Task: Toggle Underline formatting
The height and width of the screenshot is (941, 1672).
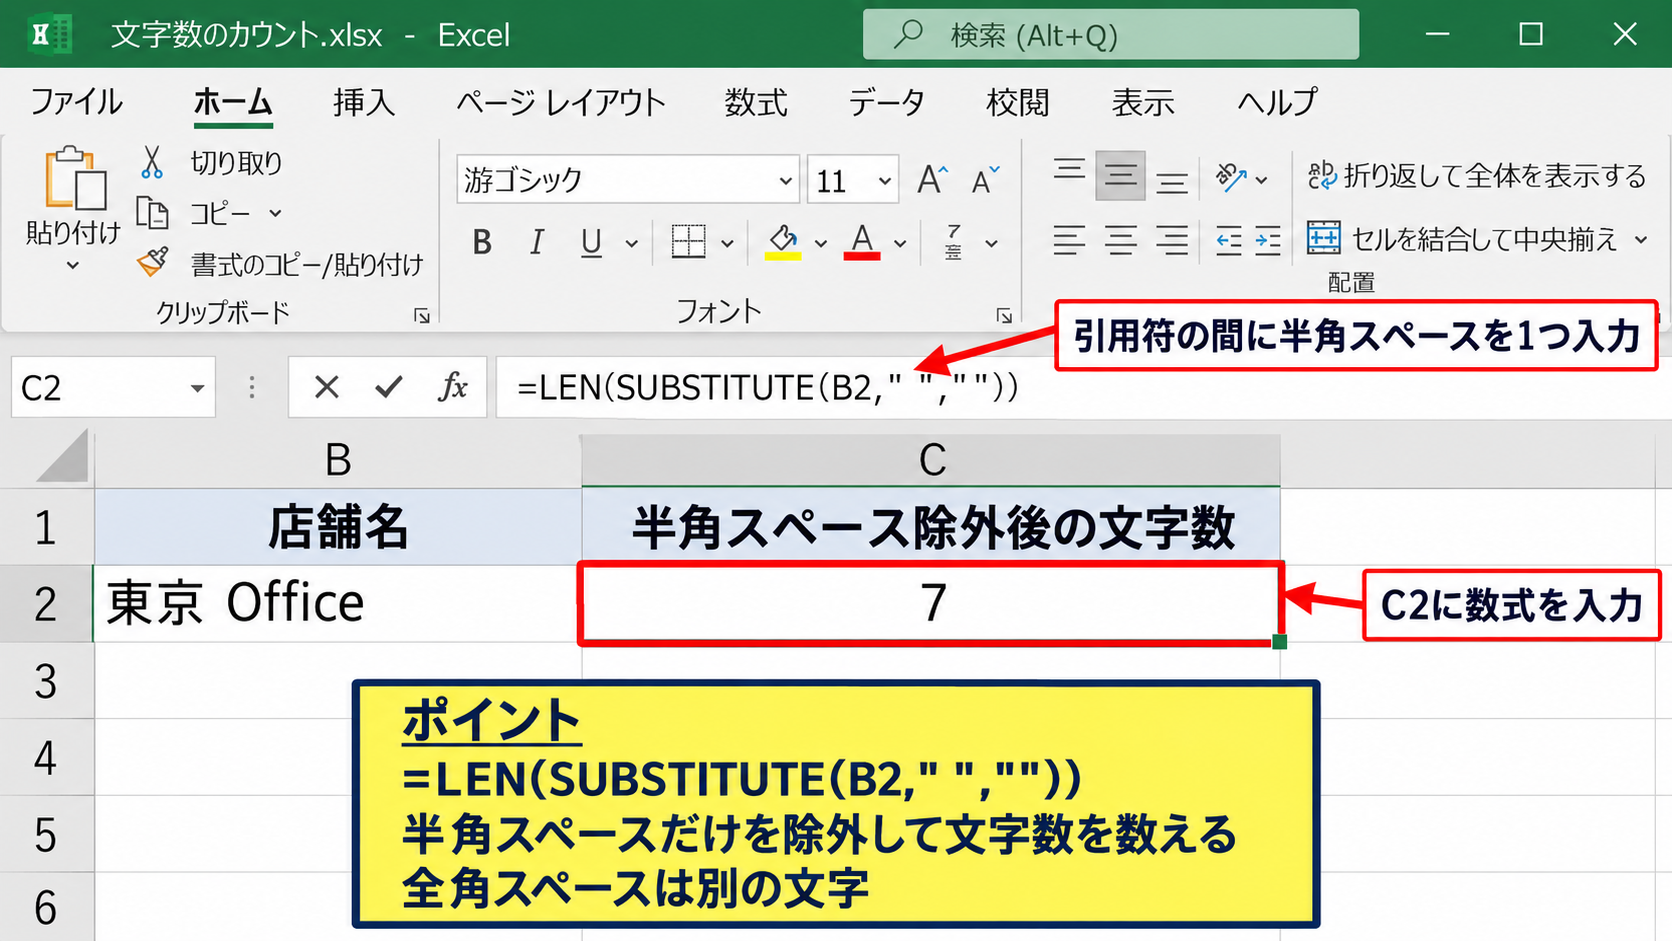Action: tap(591, 243)
